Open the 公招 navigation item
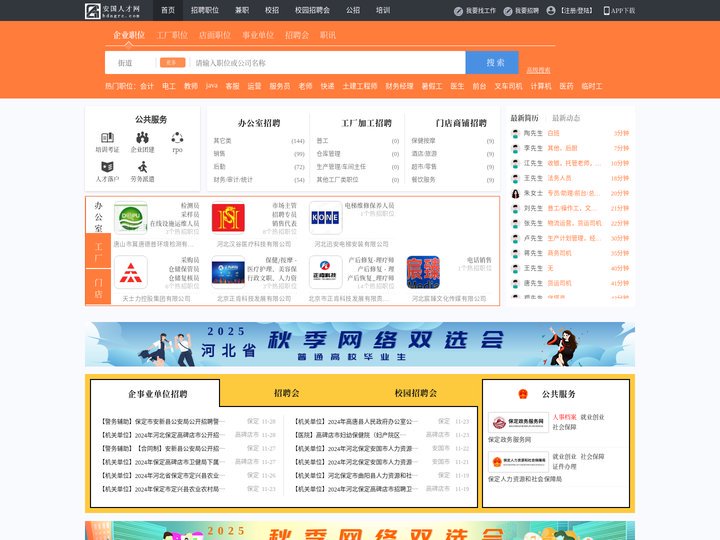720x540 pixels. (x=353, y=10)
